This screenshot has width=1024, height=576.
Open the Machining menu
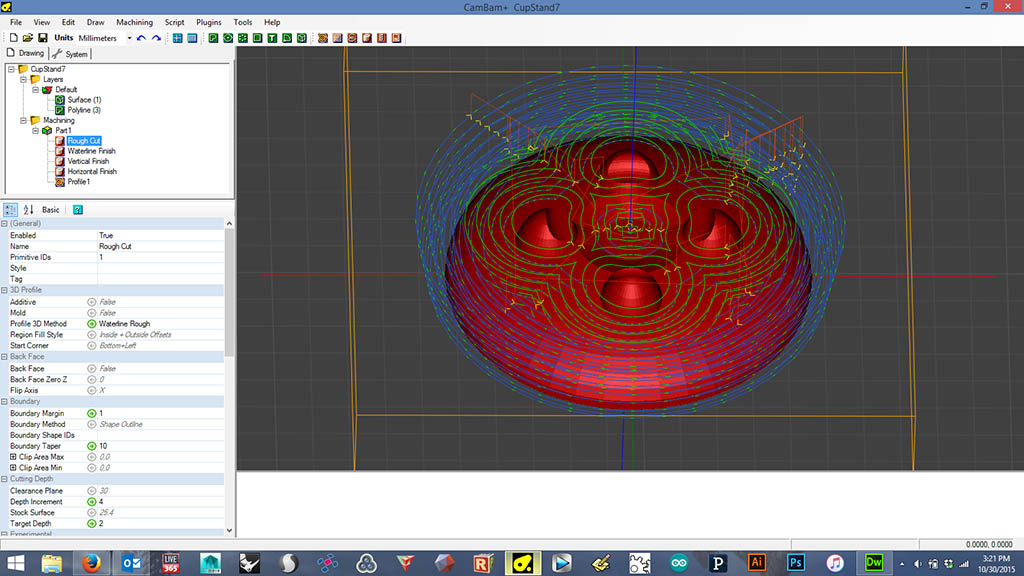coord(134,22)
